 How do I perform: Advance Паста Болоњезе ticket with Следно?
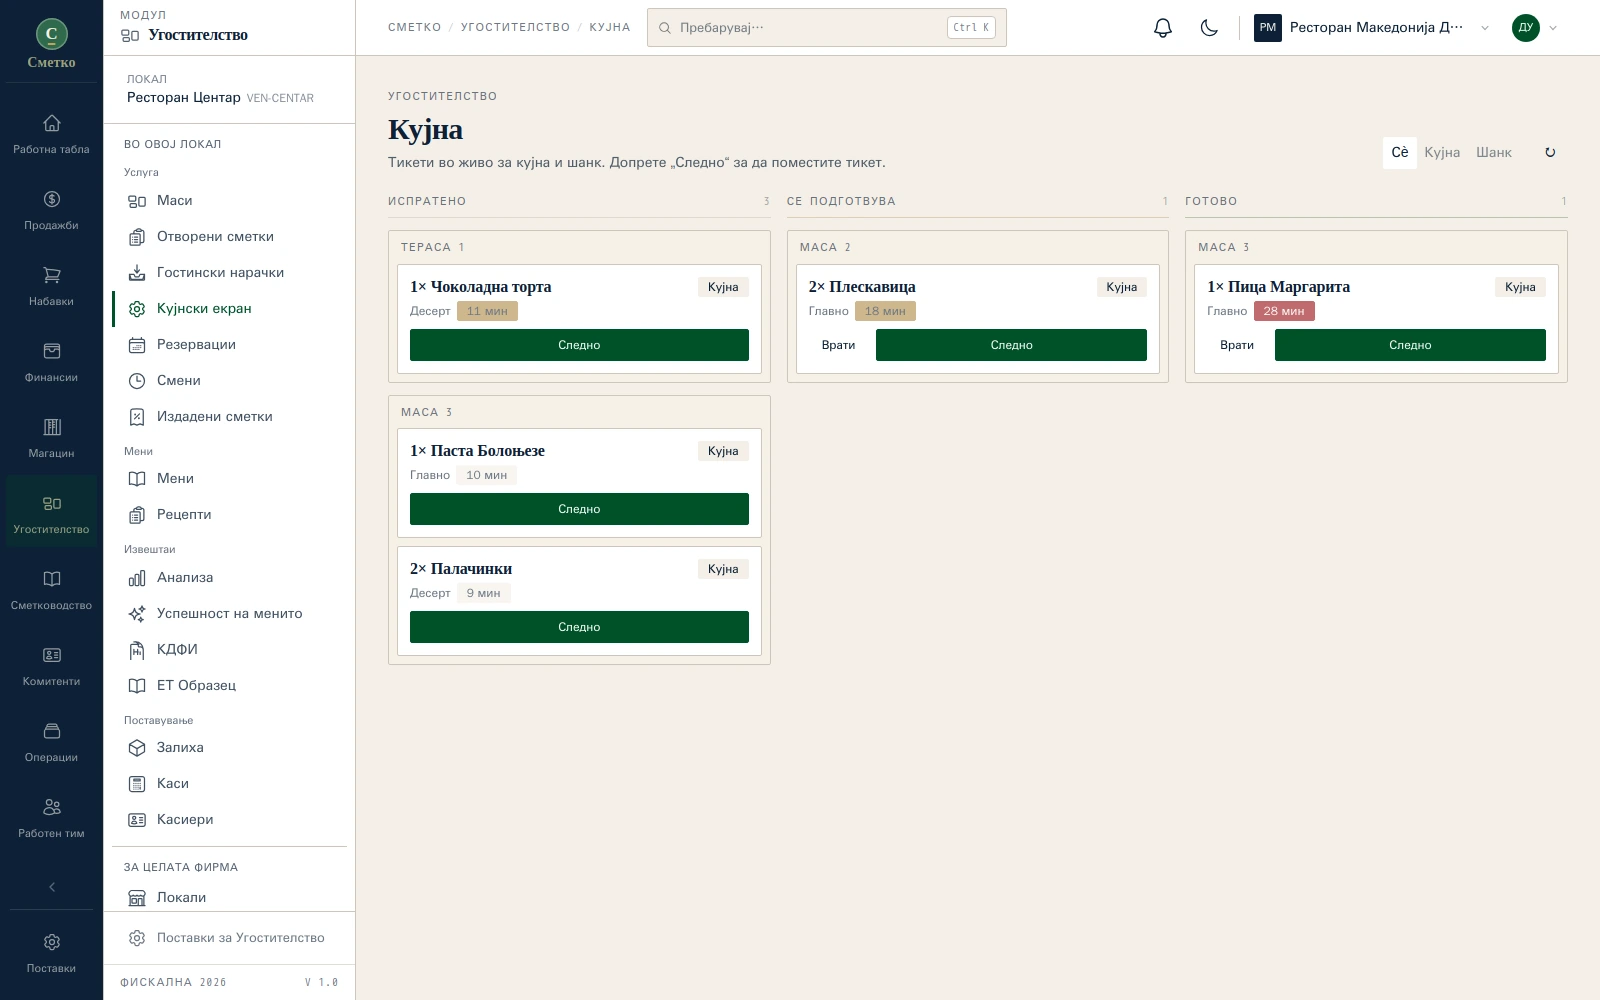(x=579, y=509)
